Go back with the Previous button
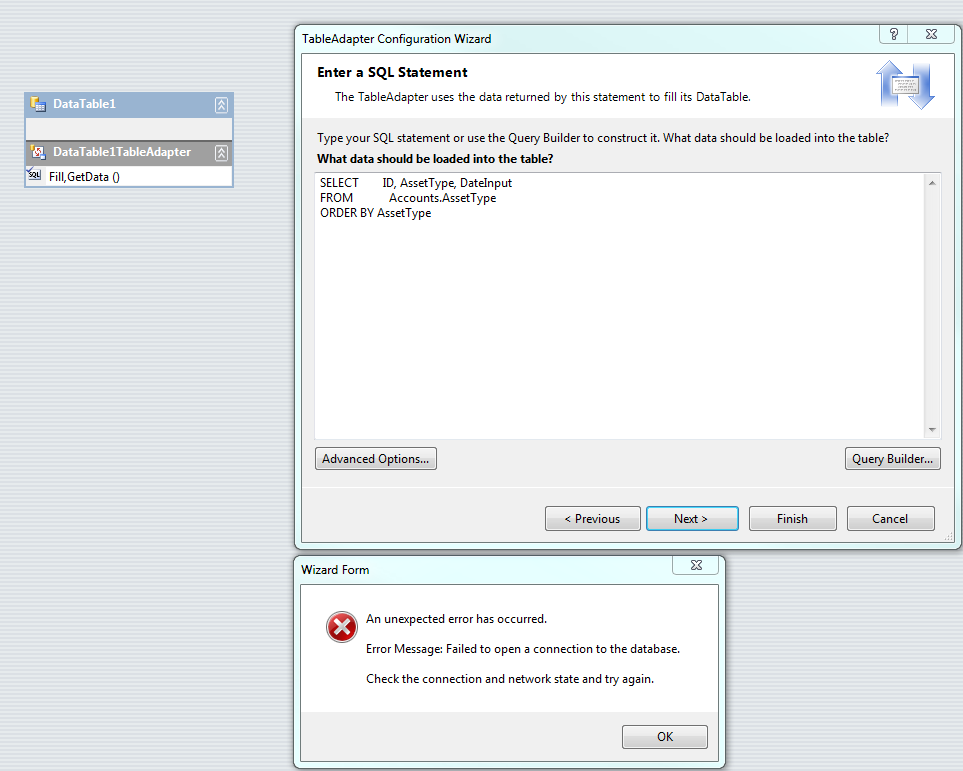 592,519
